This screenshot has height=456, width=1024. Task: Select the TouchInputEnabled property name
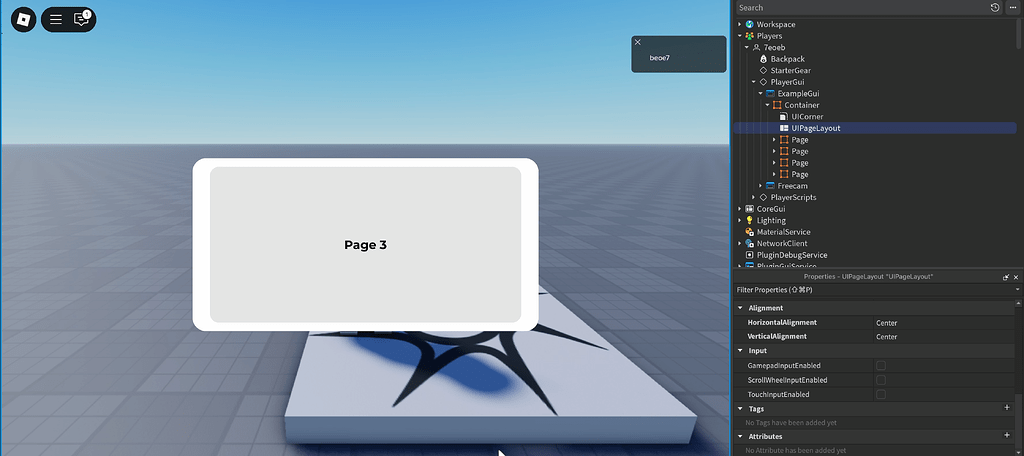778,395
